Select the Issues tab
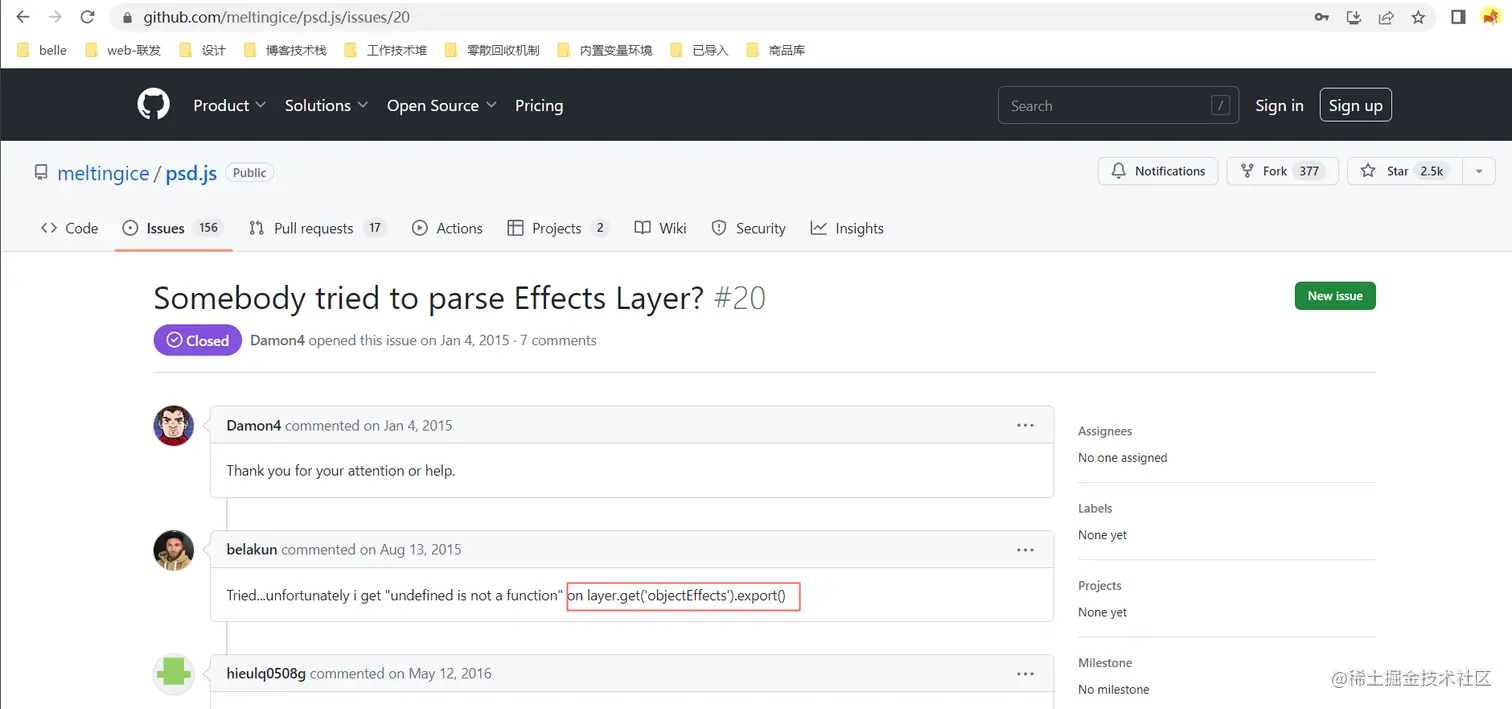This screenshot has width=1512, height=709. click(173, 228)
